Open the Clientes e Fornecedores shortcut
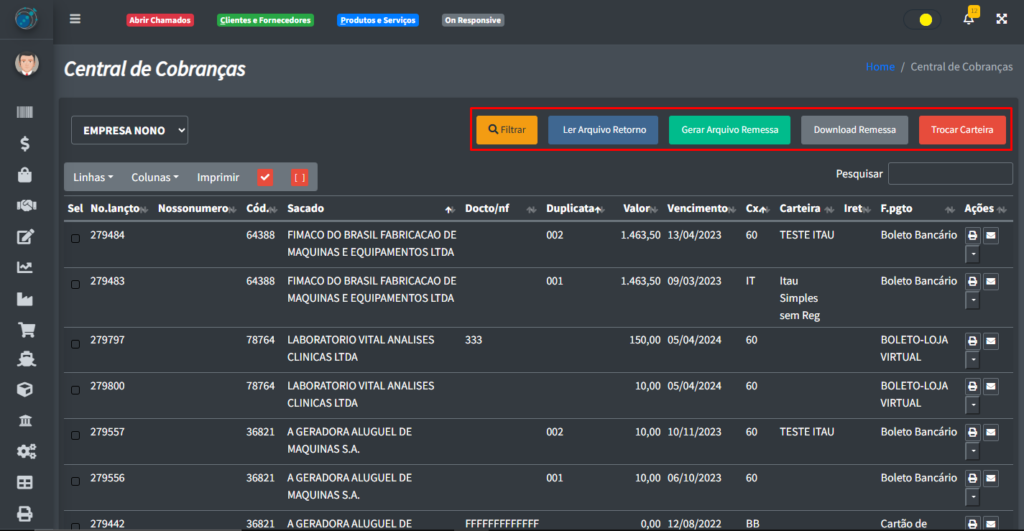The height and width of the screenshot is (531, 1024). (x=265, y=20)
